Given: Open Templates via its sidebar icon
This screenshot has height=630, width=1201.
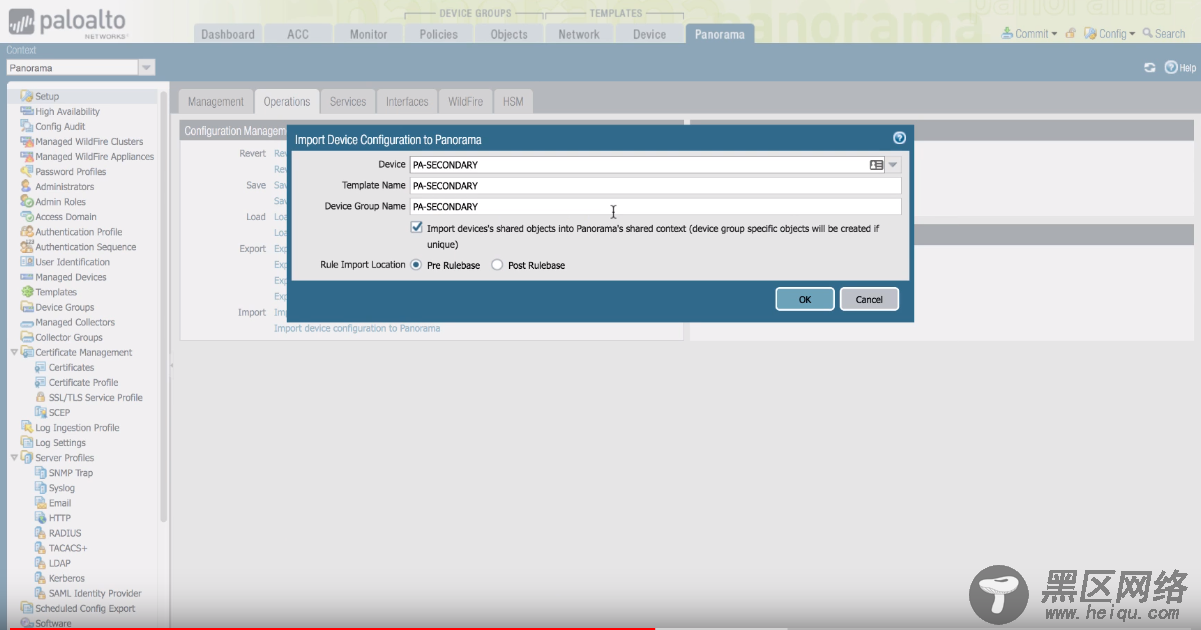Looking at the screenshot, I should click(27, 292).
